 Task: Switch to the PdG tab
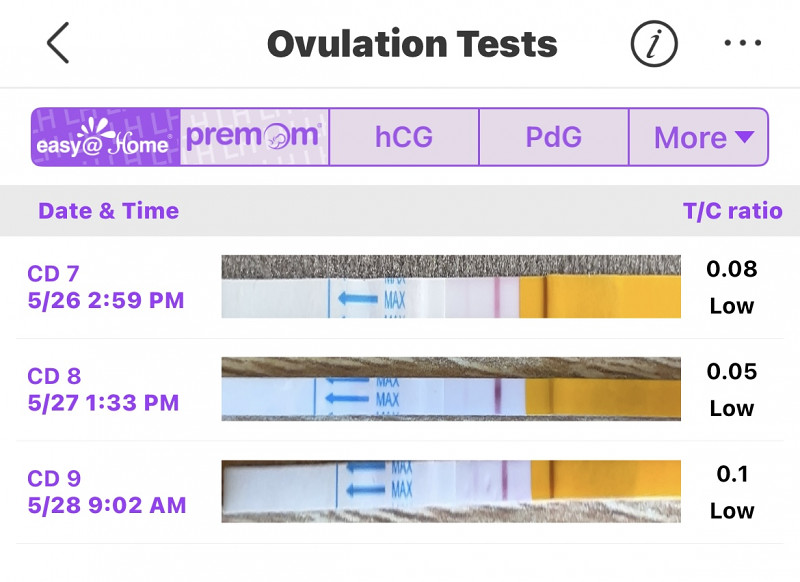(x=554, y=137)
